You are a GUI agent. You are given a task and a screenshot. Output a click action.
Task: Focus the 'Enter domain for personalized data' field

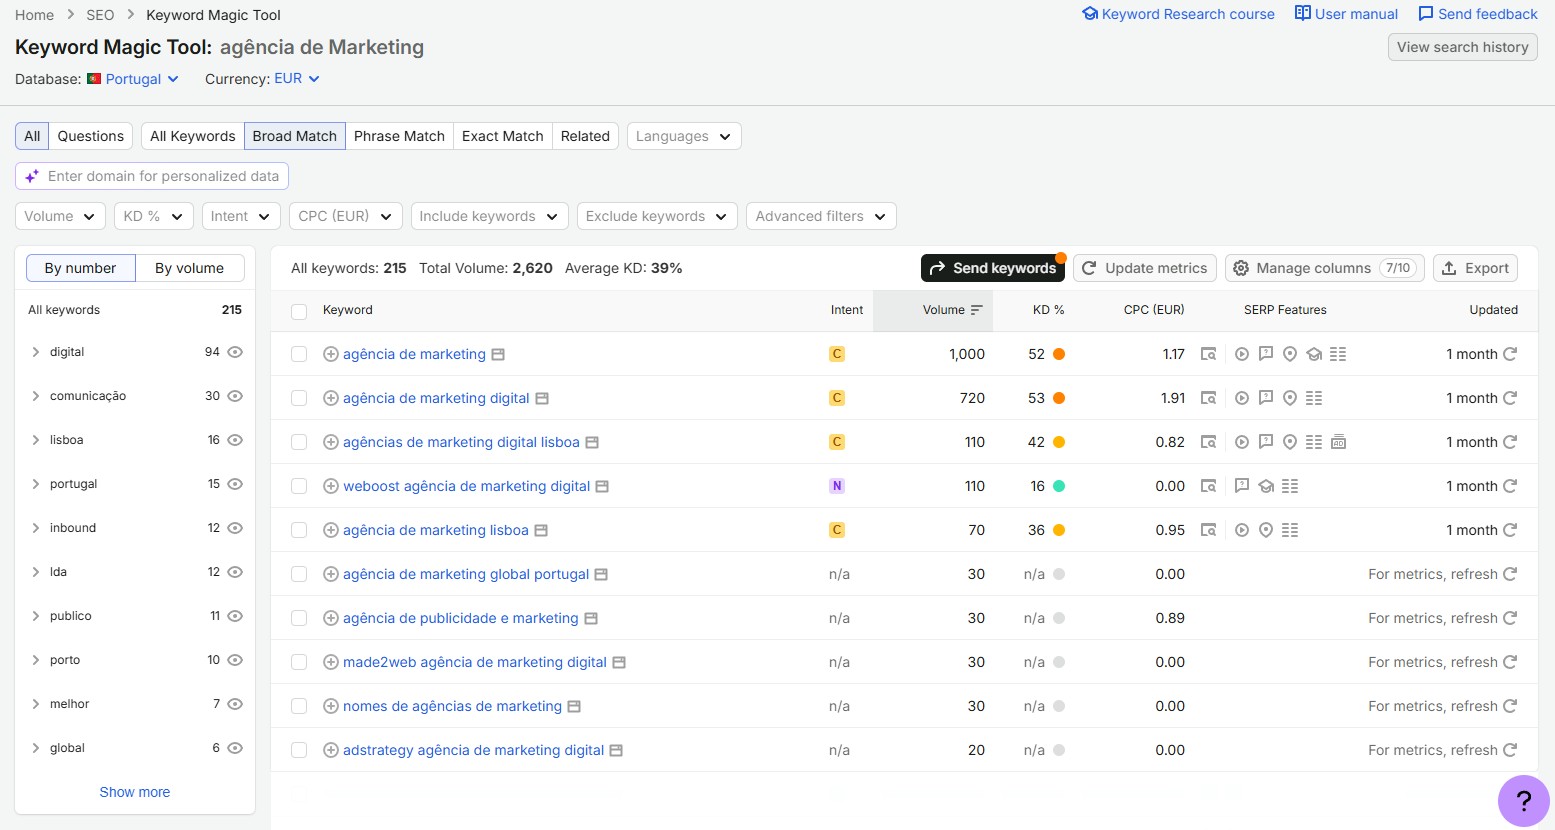tap(152, 176)
